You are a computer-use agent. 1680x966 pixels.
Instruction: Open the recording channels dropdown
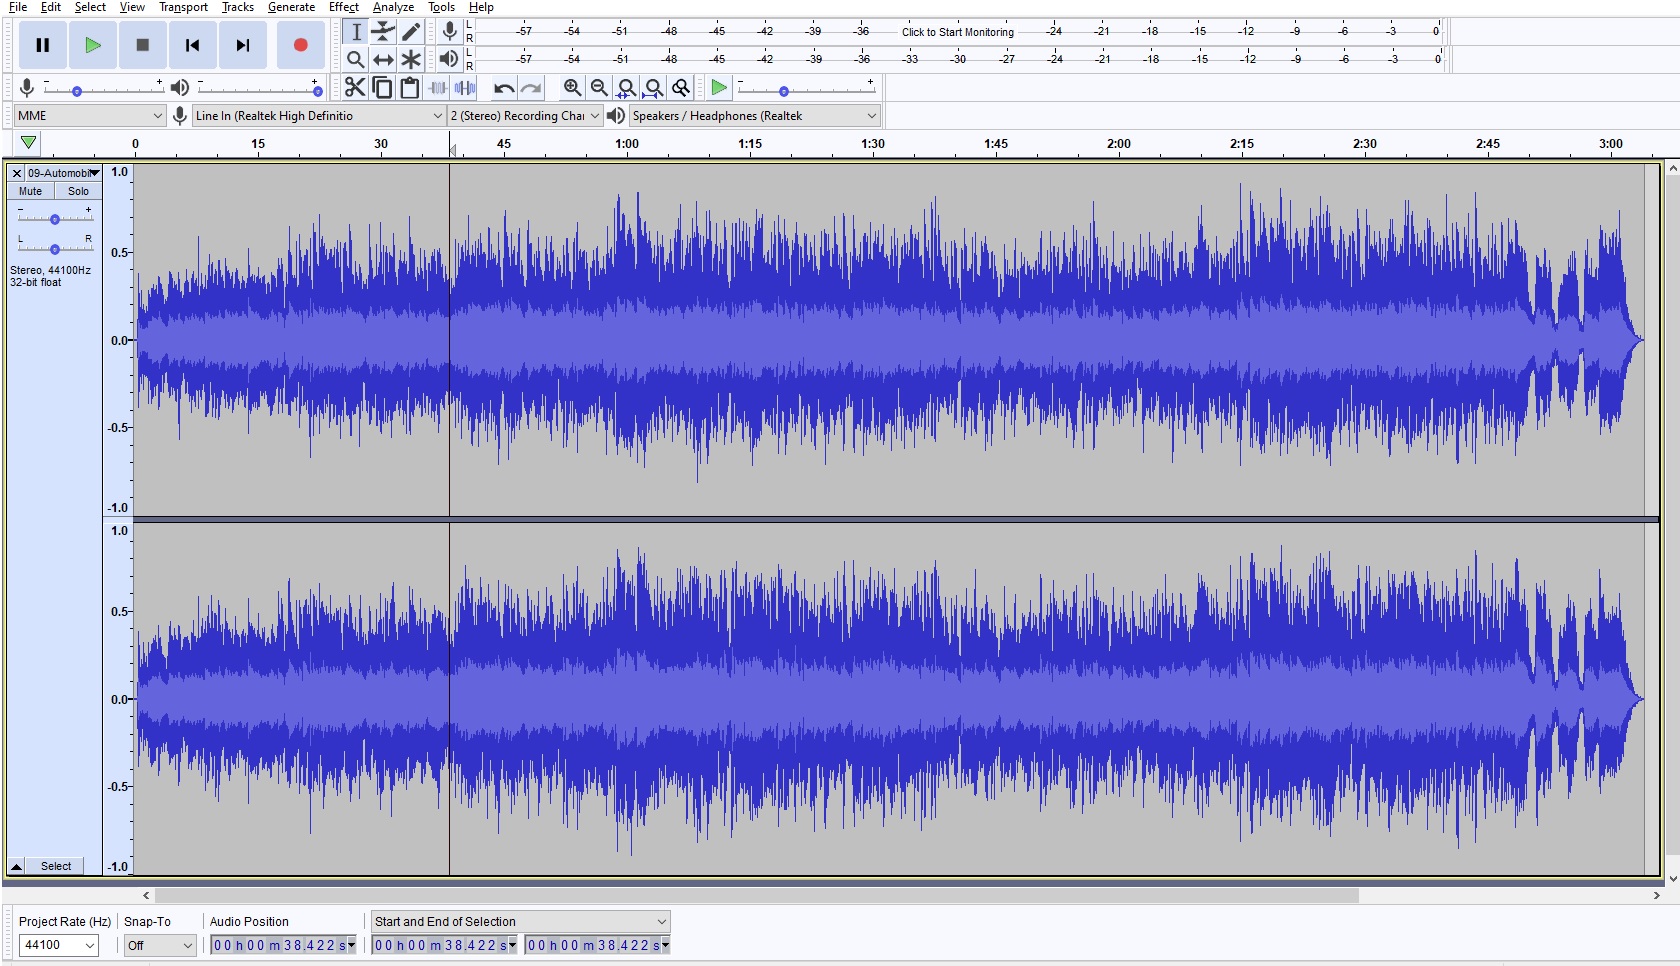pos(525,116)
